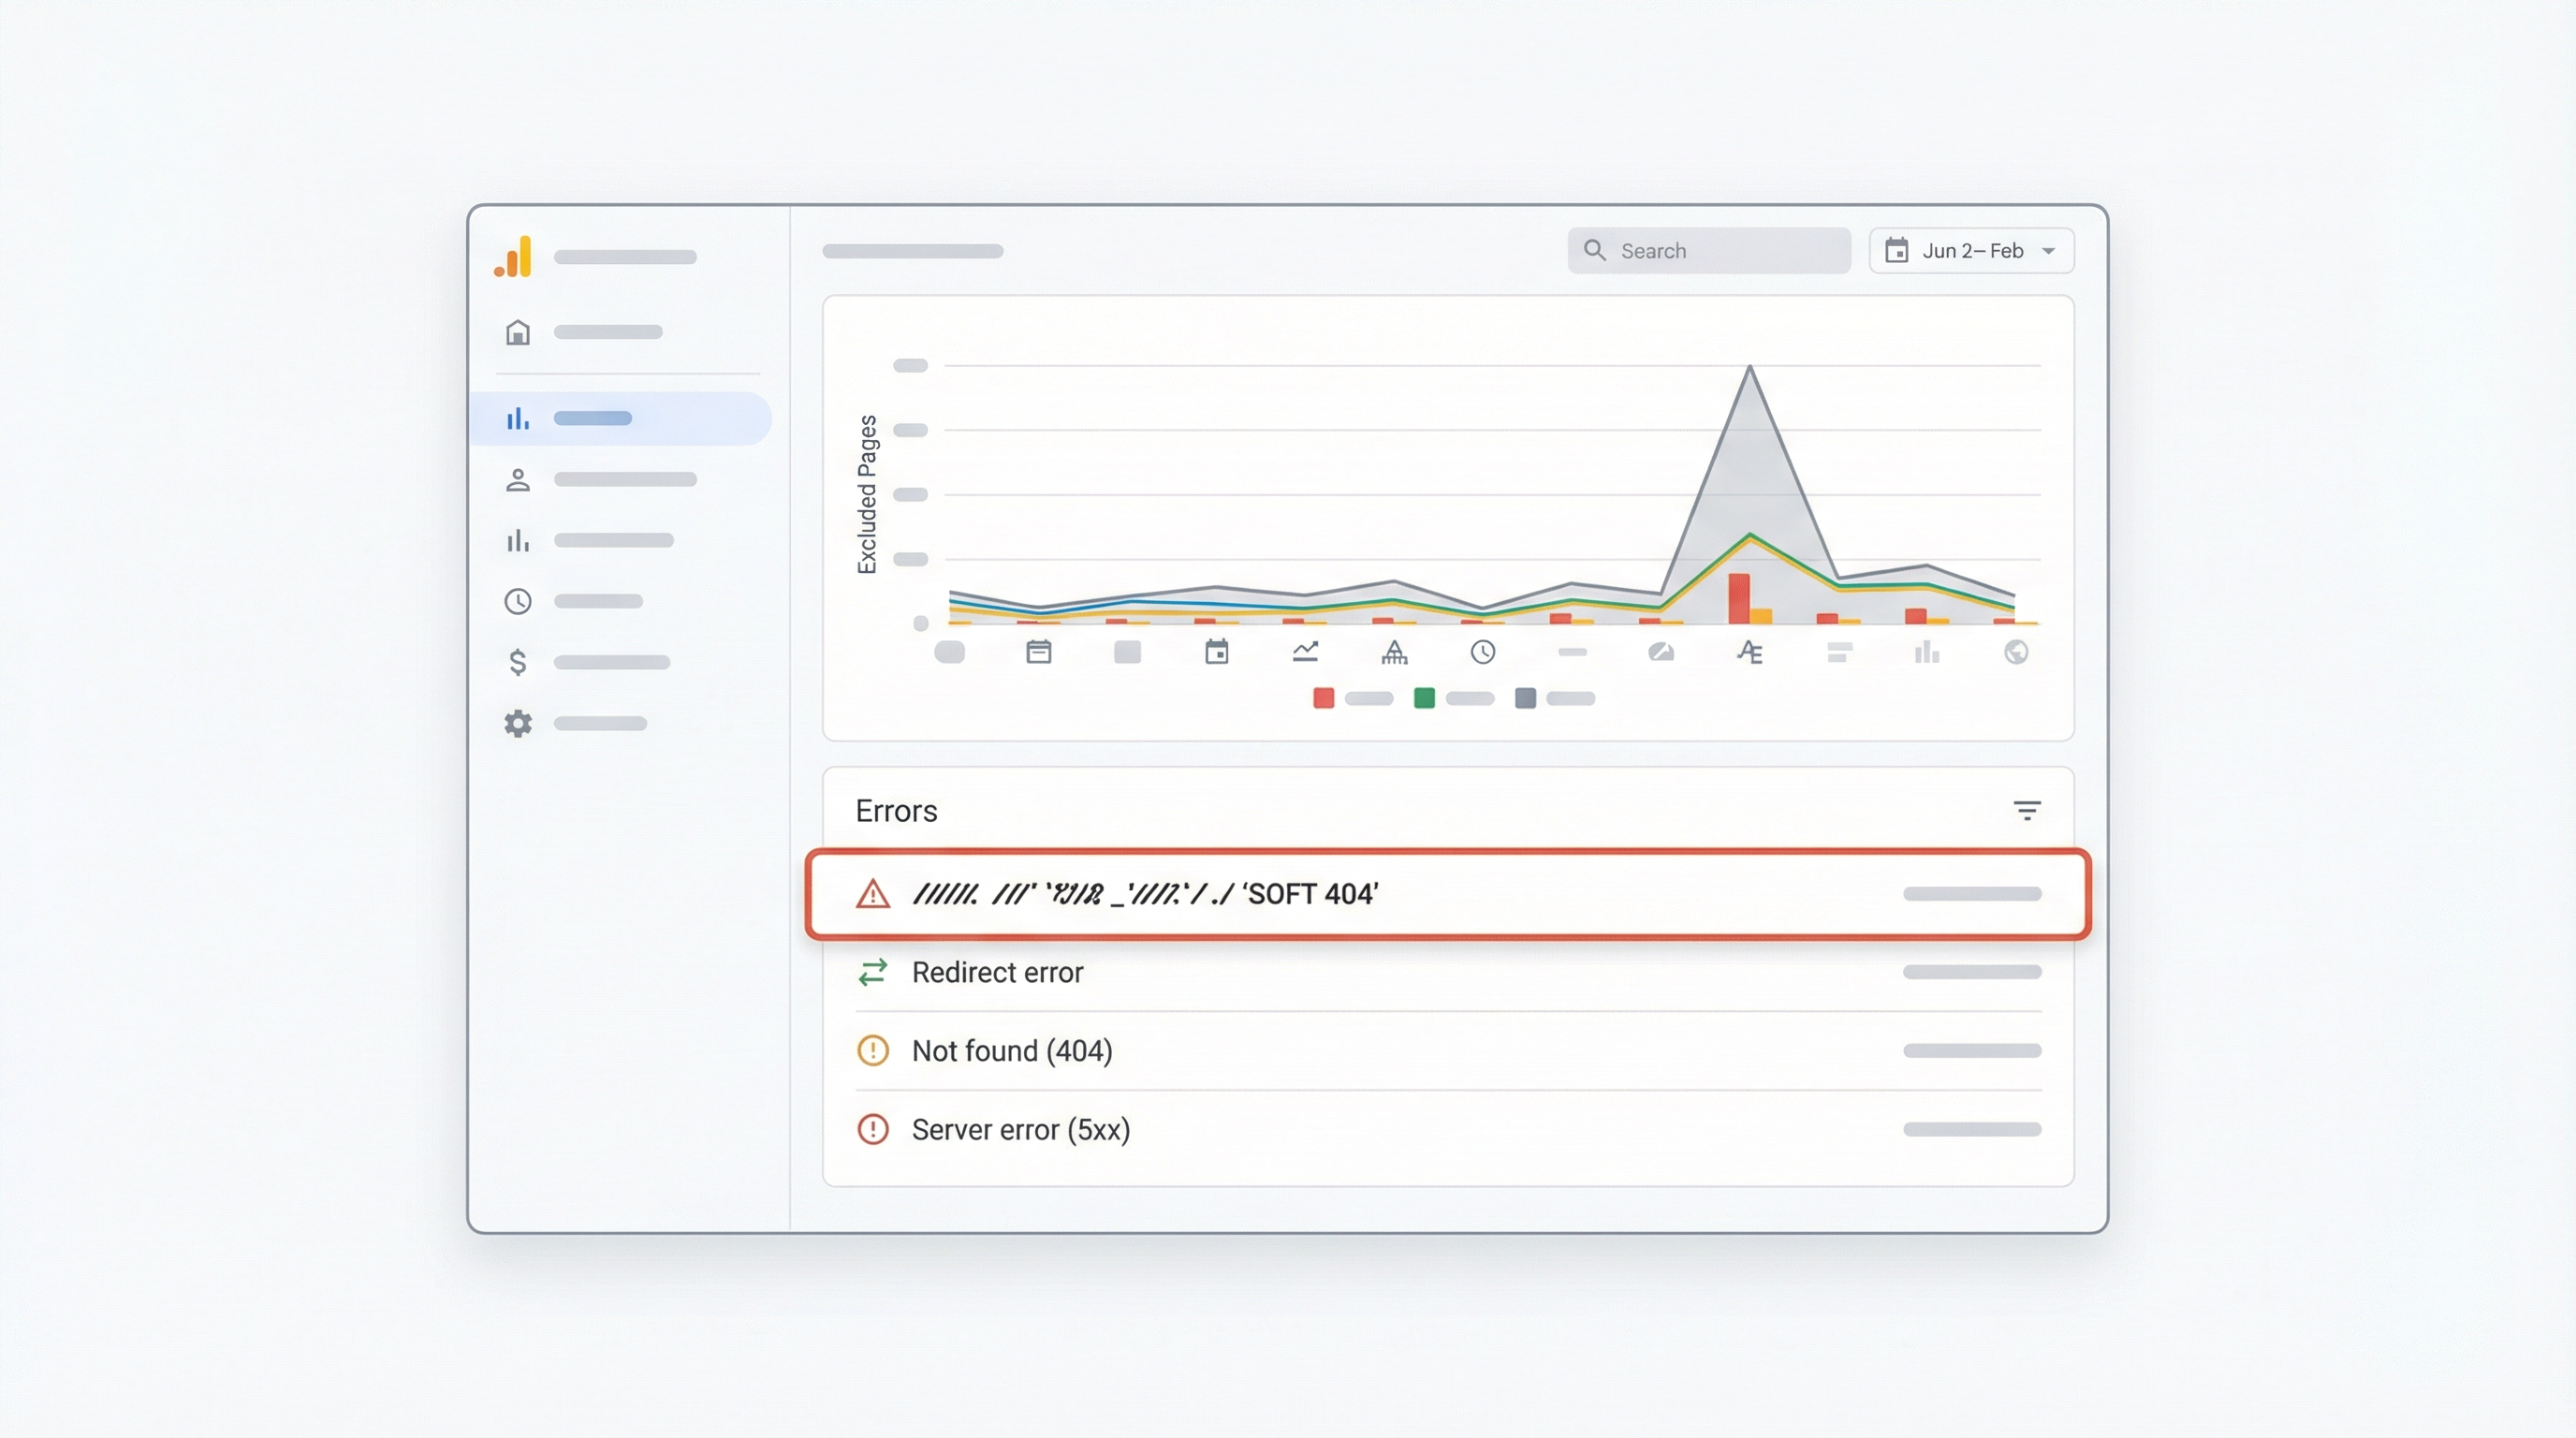Viewport: 2576px width, 1438px height.
Task: Select the monetization dollar icon
Action: (x=518, y=662)
